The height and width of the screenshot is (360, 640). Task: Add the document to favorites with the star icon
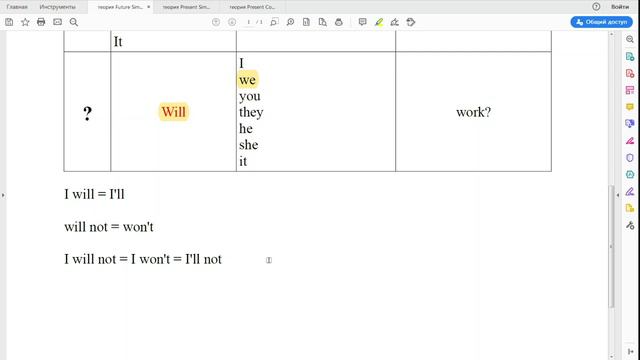coord(25,22)
